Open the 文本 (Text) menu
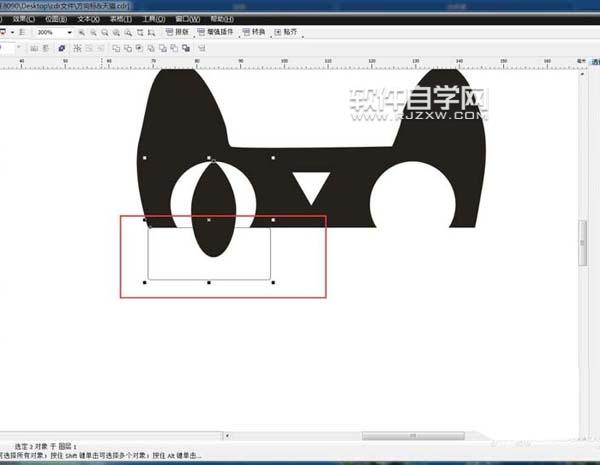 (x=89, y=19)
